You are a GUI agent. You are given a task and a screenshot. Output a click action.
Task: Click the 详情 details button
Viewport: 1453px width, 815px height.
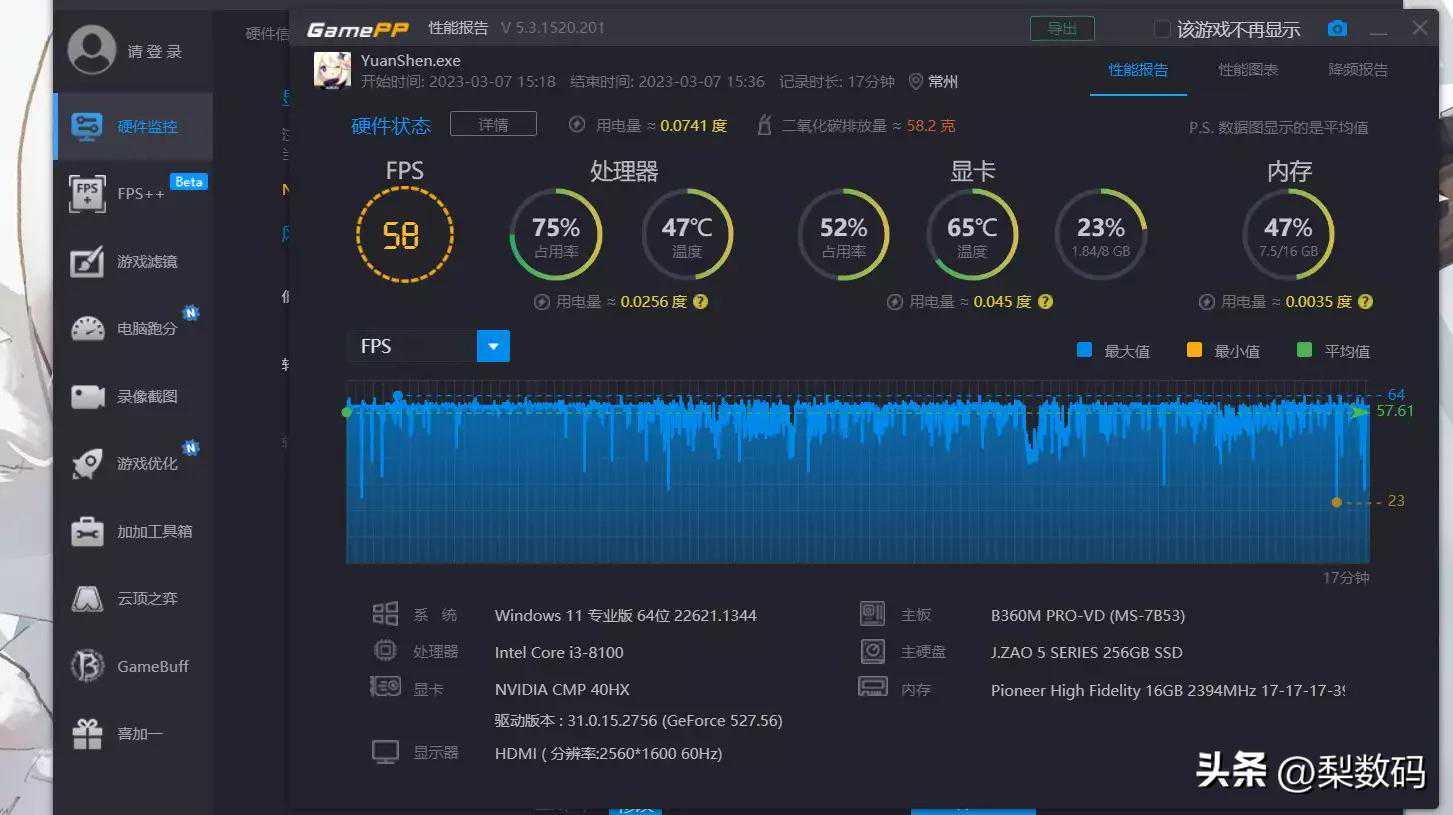(x=493, y=124)
